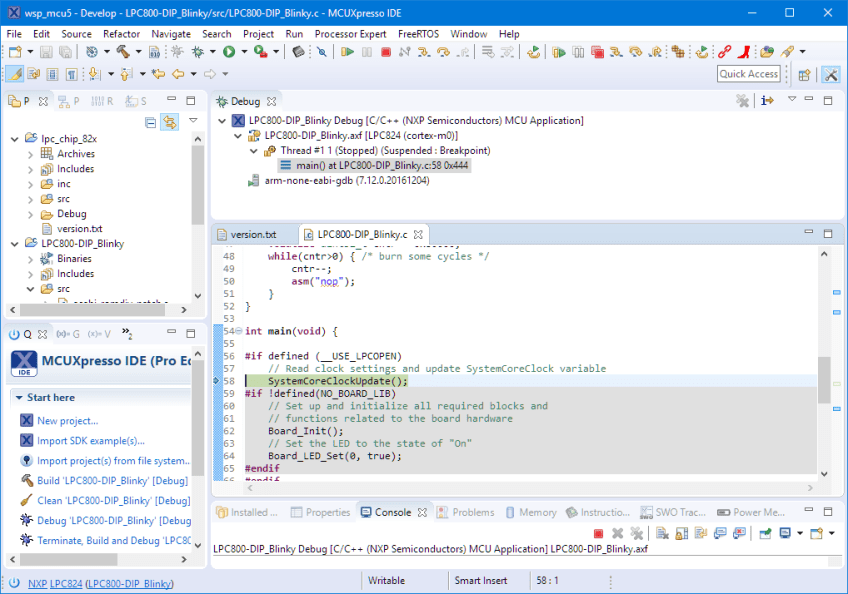This screenshot has height=594, width=848.
Task: Collapse the lpc_chip_82x project tree
Action: click(x=14, y=138)
